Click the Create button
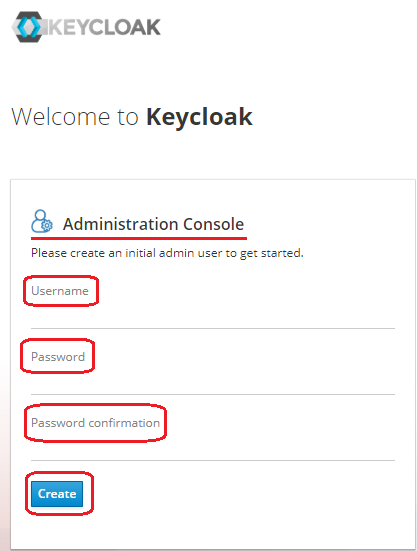Viewport: 417px width, 551px height. click(x=57, y=494)
